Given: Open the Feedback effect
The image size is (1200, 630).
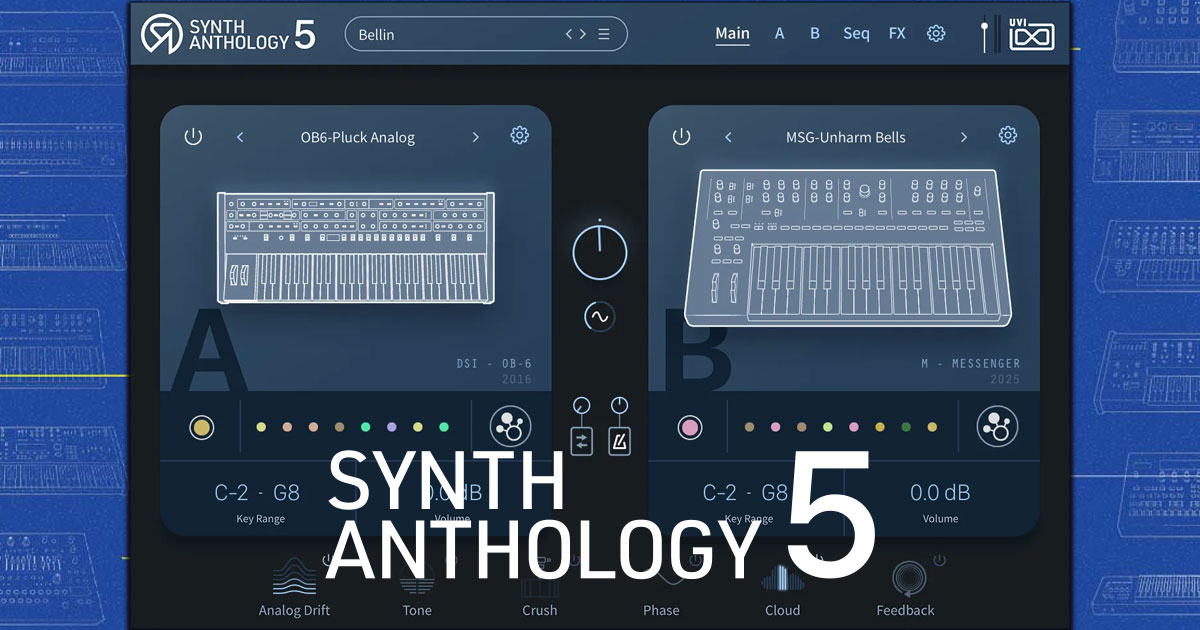Looking at the screenshot, I should click(906, 590).
